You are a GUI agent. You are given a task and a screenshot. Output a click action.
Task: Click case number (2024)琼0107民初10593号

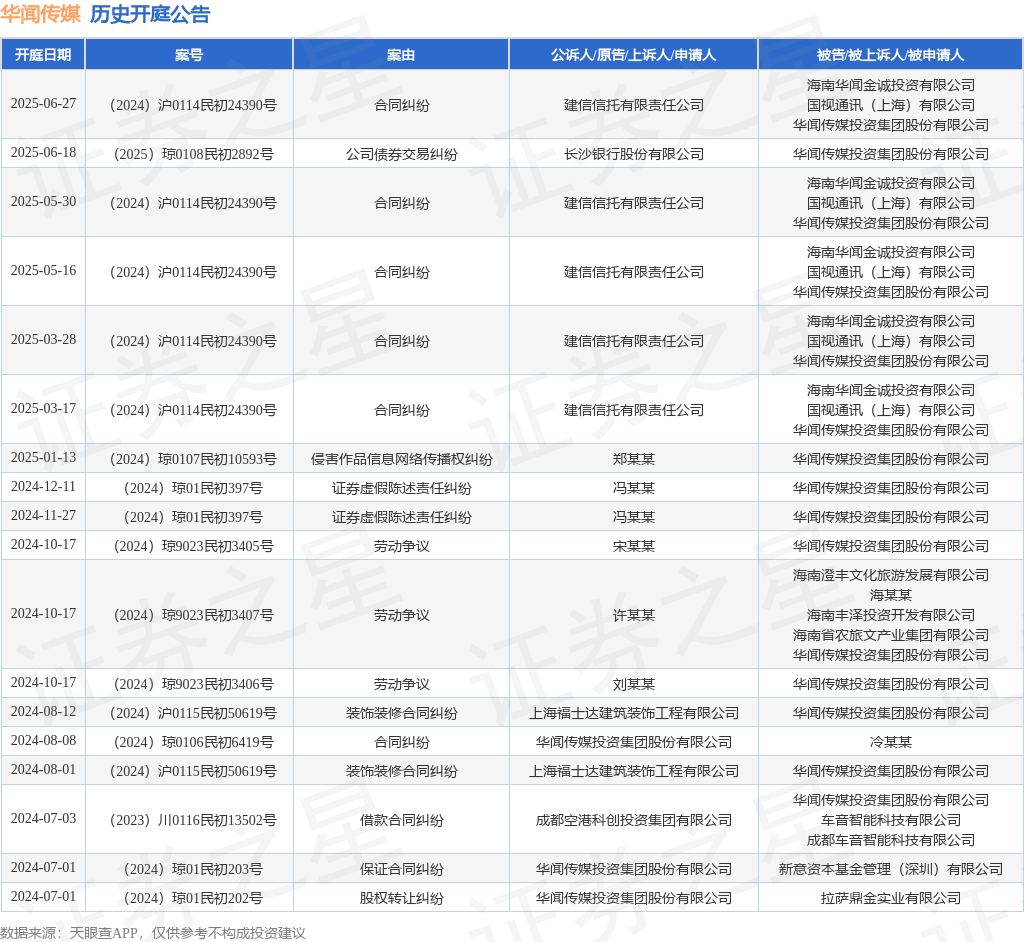tap(193, 459)
